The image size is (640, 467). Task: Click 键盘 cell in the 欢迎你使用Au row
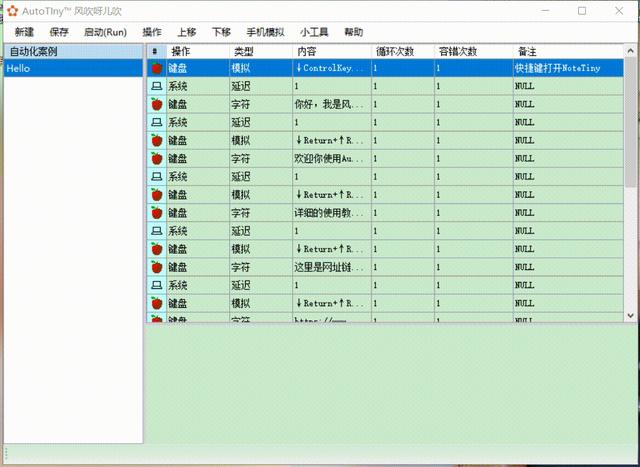coord(198,159)
